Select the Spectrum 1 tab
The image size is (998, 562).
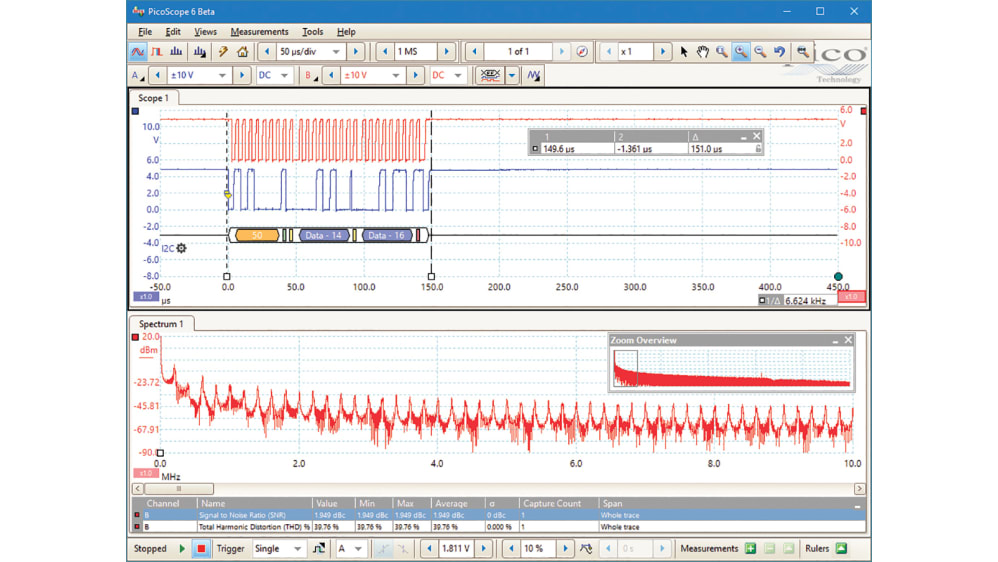(161, 324)
